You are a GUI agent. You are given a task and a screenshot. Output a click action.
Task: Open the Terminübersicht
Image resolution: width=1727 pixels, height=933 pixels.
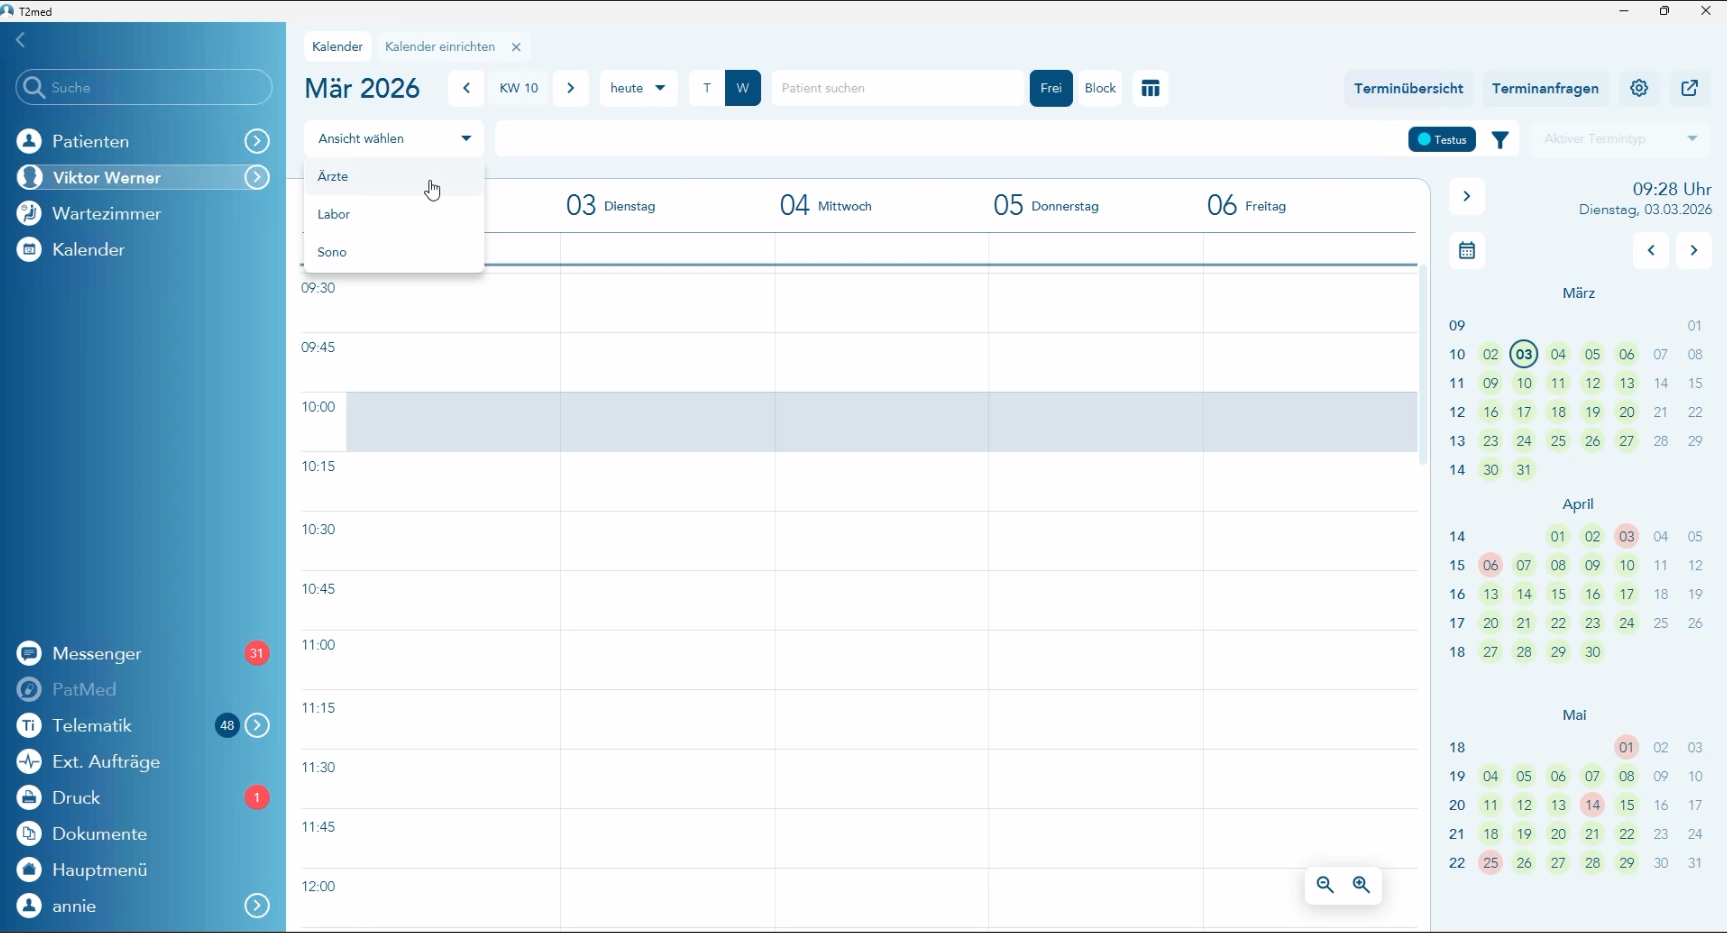[x=1408, y=88]
